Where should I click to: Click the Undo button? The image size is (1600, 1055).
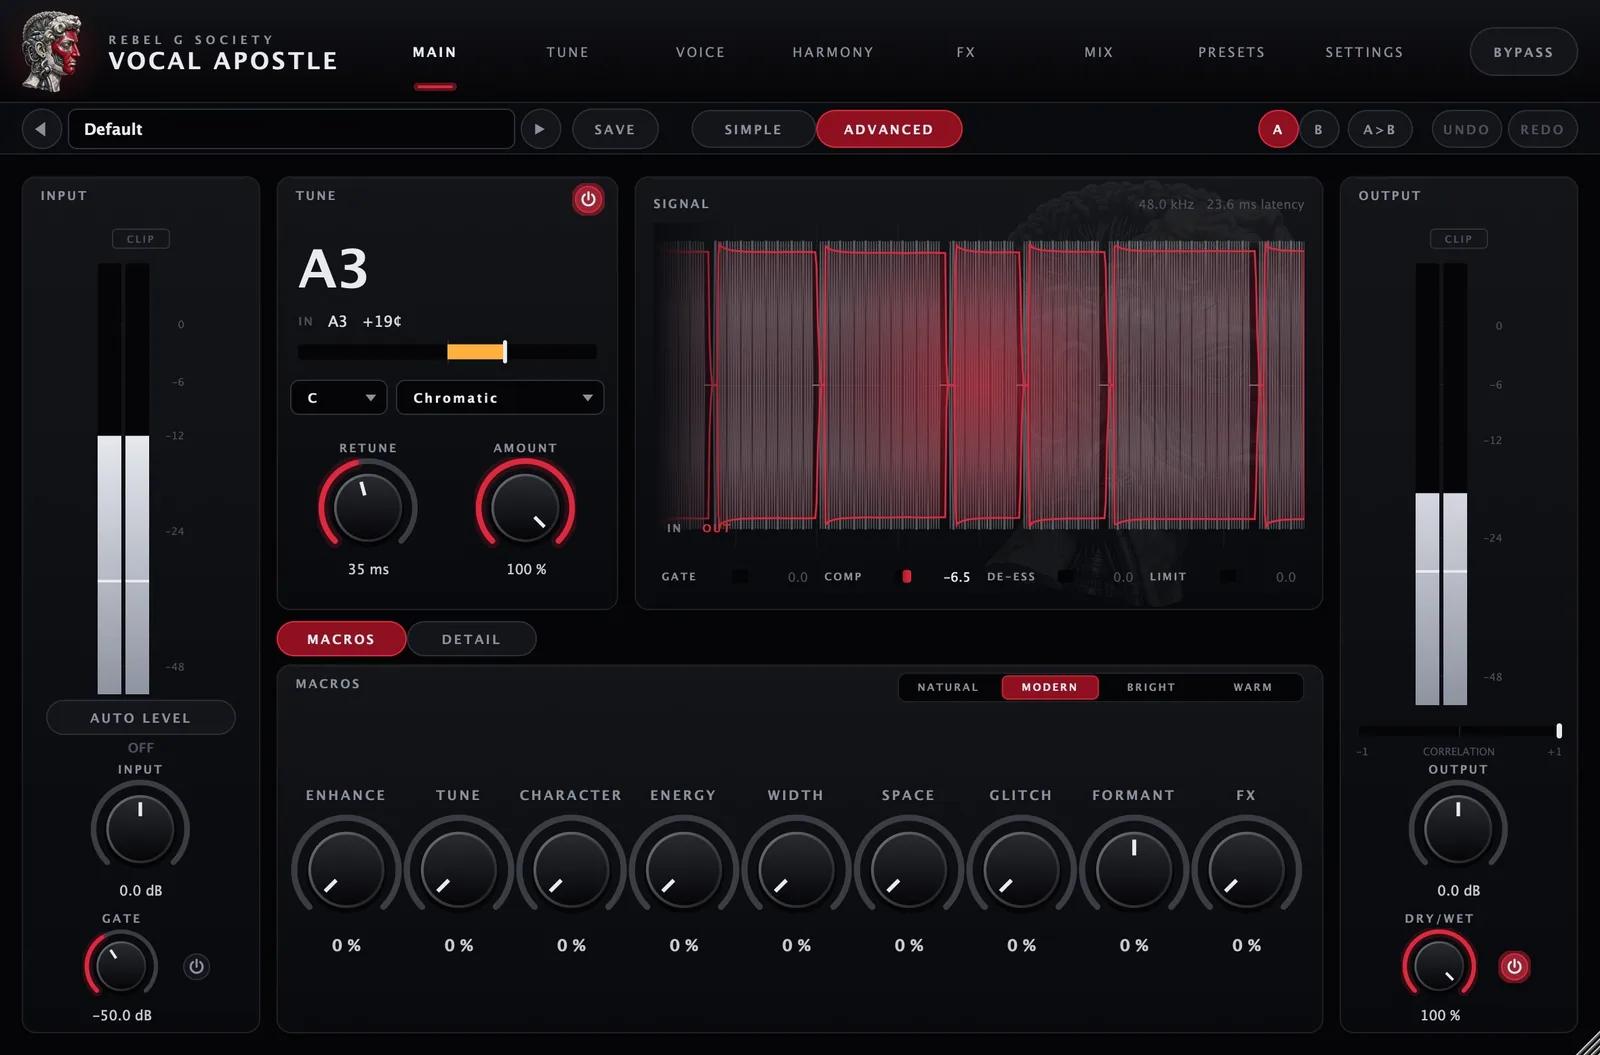1466,129
